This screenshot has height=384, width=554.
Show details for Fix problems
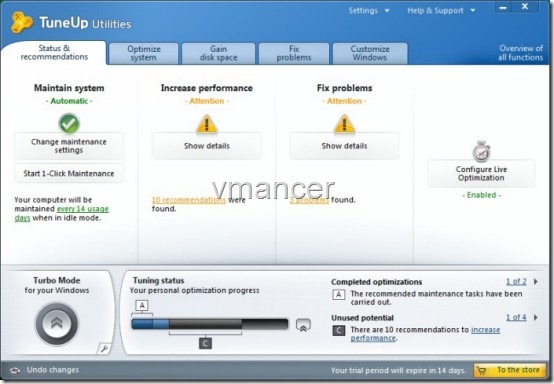pos(344,146)
